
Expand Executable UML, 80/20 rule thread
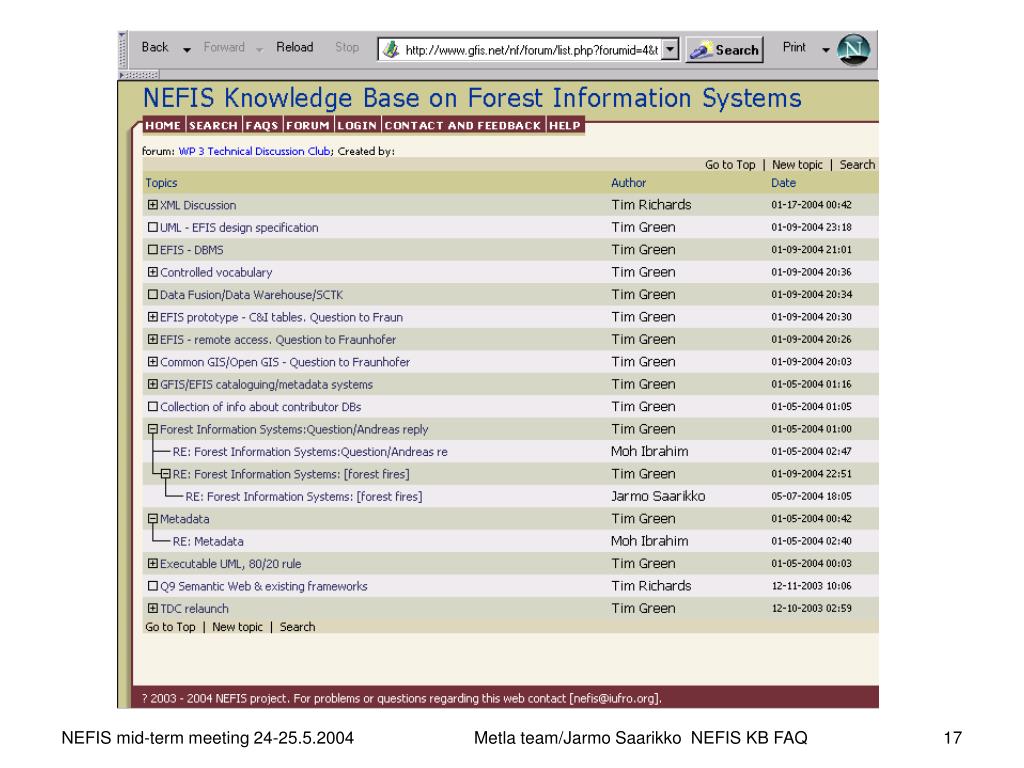[152, 564]
